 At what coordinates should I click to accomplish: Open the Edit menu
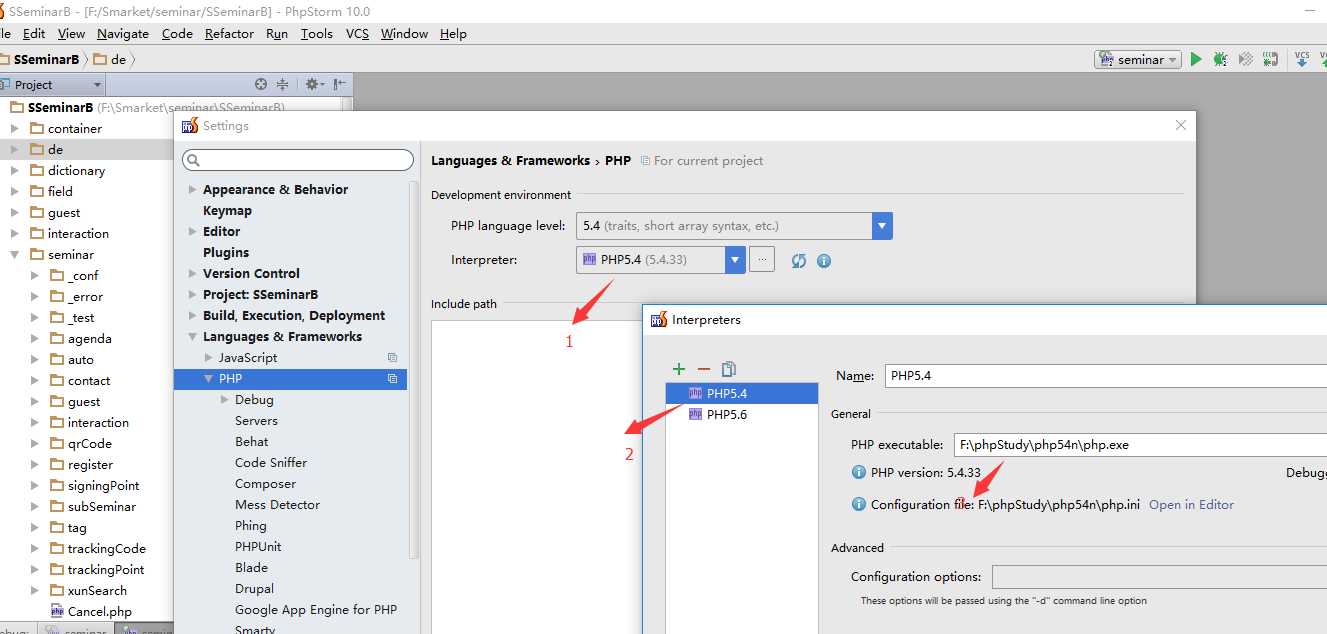click(34, 33)
